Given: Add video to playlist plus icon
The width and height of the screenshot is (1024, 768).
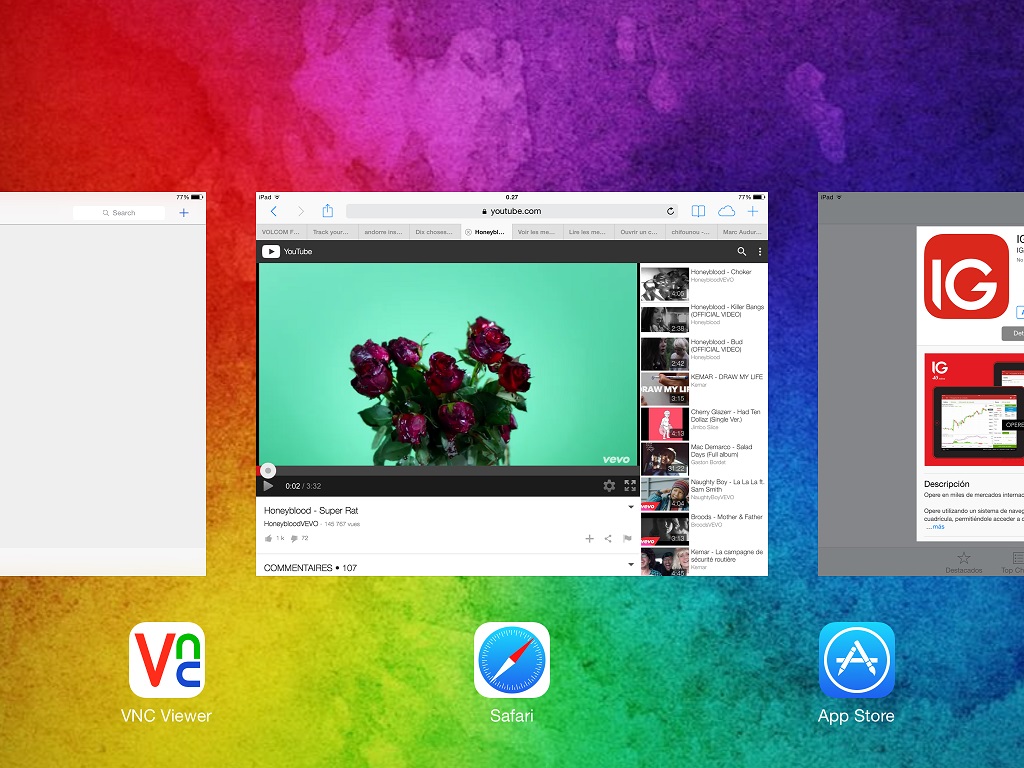Looking at the screenshot, I should (589, 539).
